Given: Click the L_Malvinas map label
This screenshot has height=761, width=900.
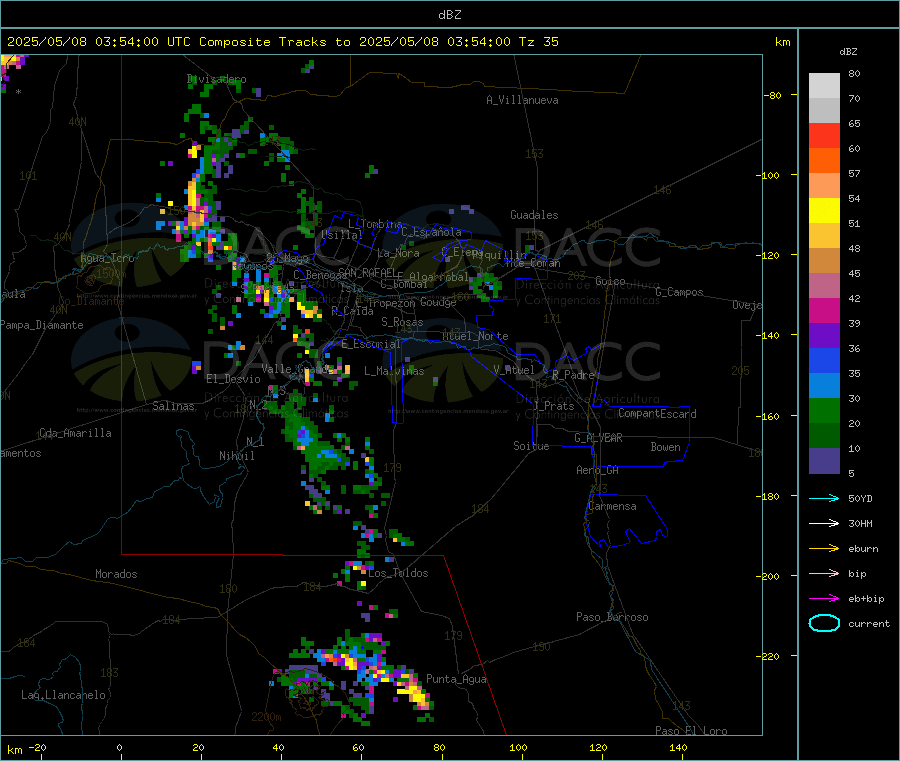Looking at the screenshot, I should (394, 371).
